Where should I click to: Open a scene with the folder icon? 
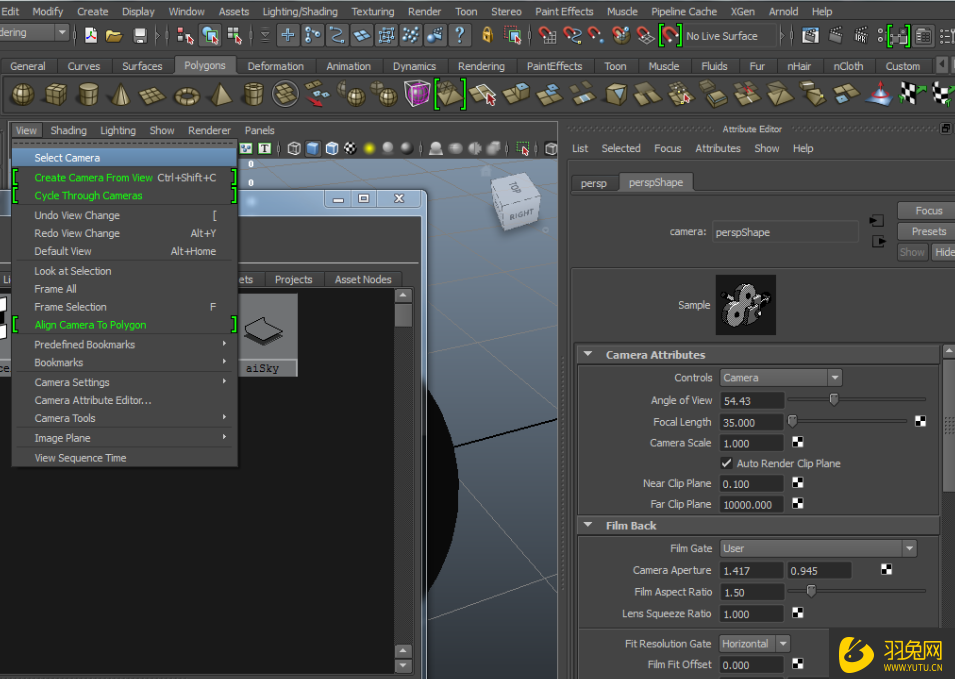coord(114,36)
